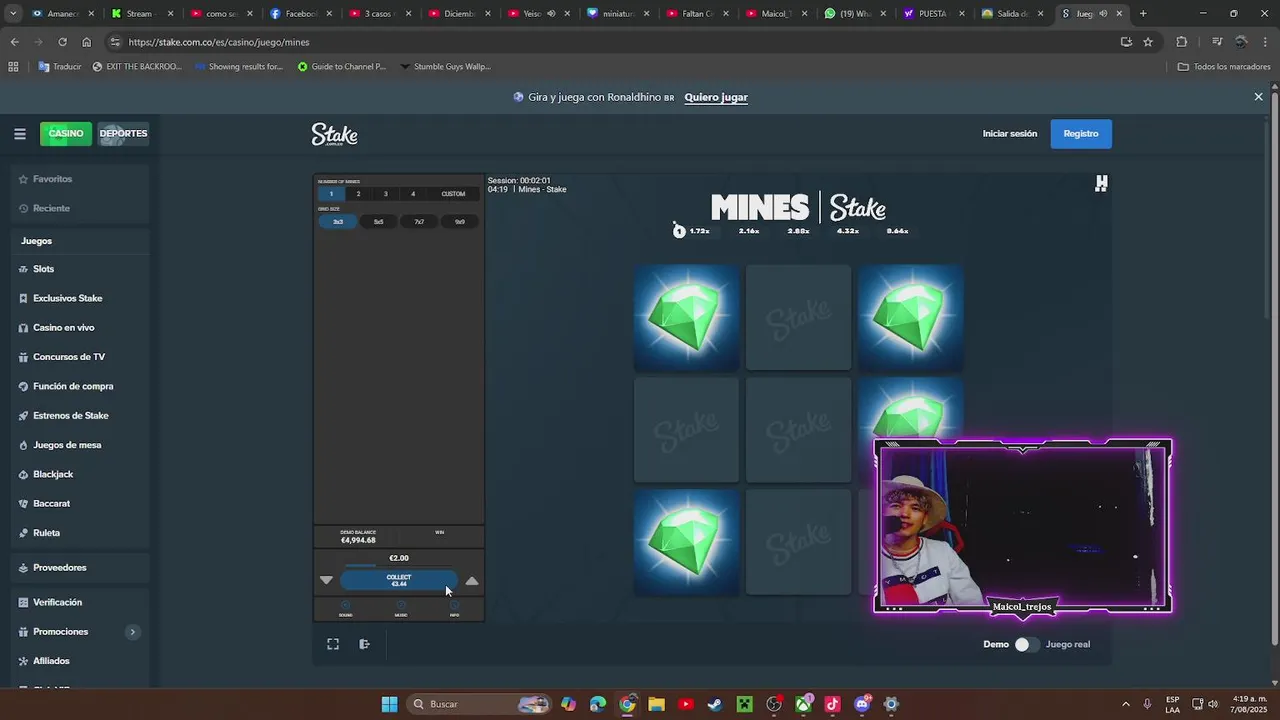Reveal the bottom-middle unrevealed tile

point(798,542)
